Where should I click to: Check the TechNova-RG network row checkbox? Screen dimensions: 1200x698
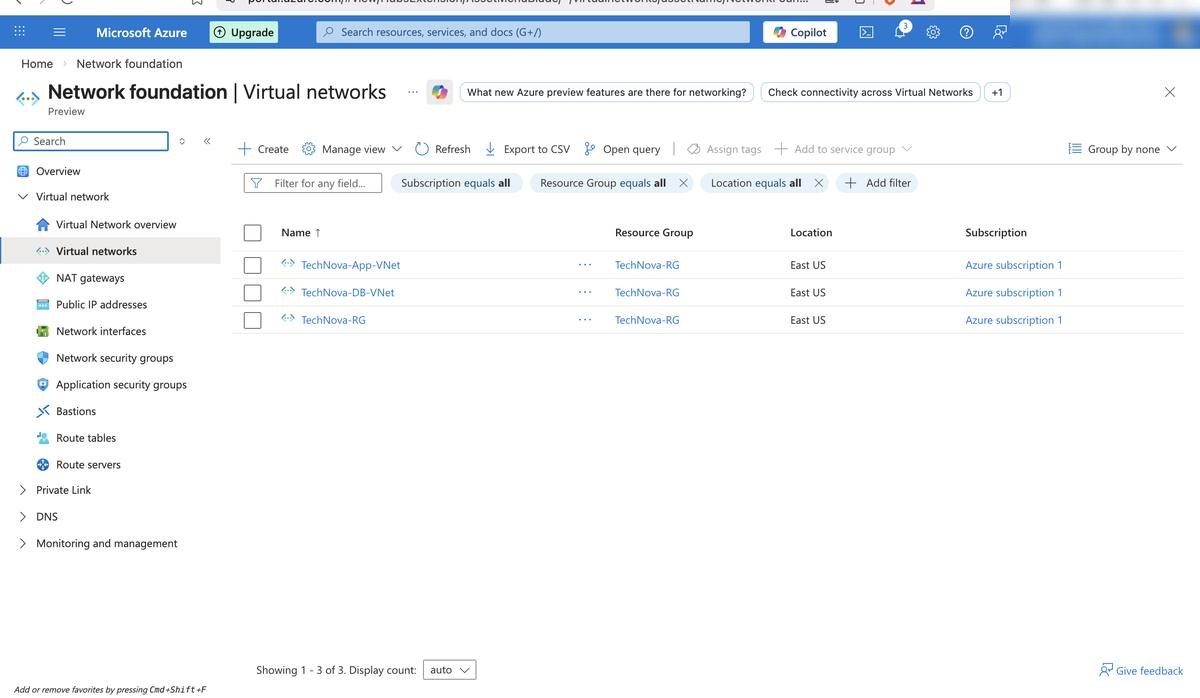click(253, 320)
